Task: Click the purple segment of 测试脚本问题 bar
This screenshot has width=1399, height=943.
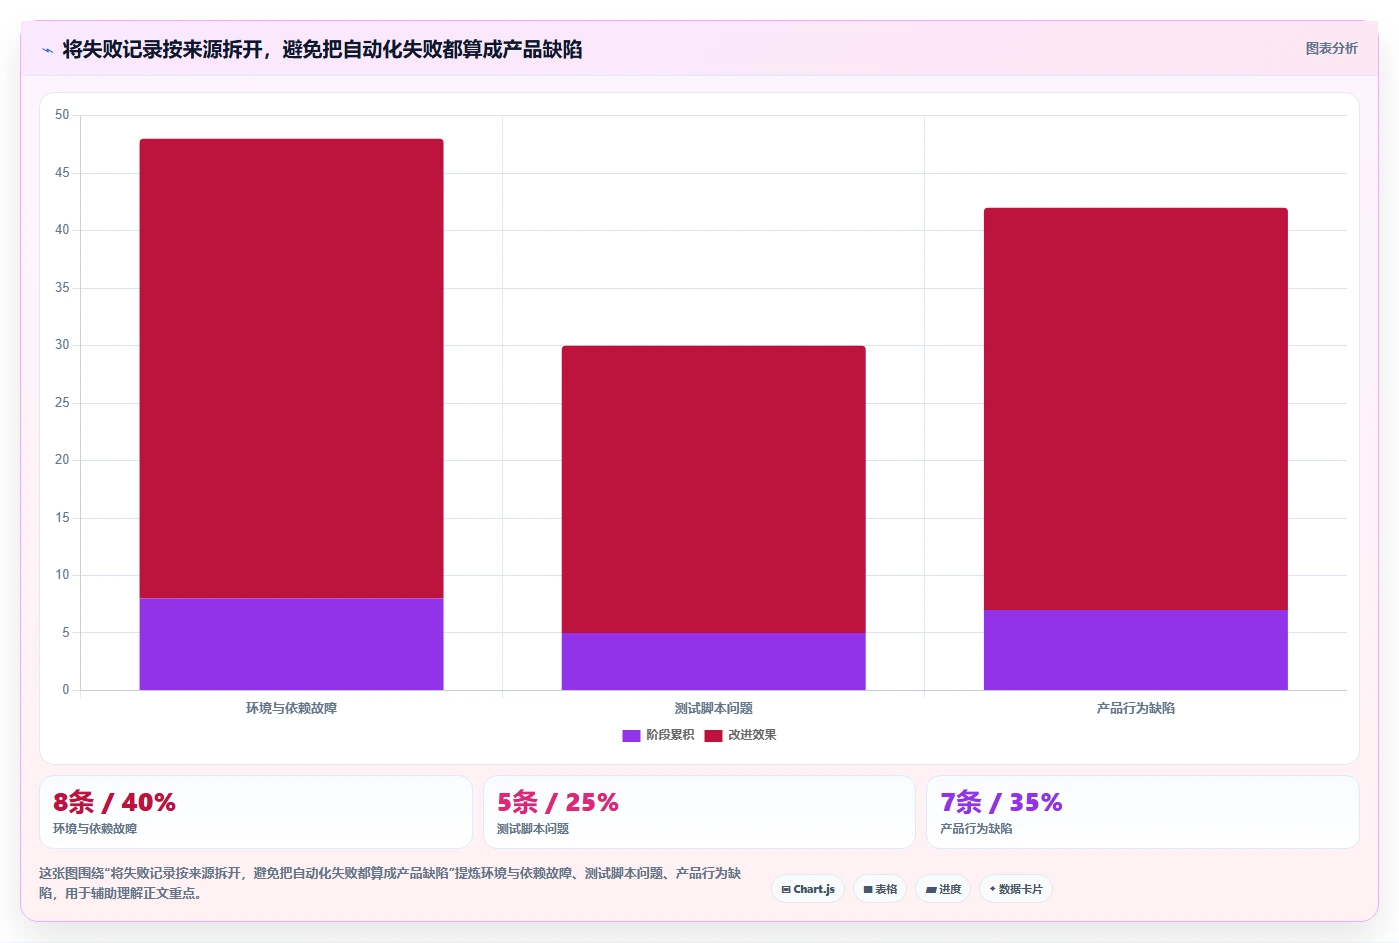Action: coord(713,661)
